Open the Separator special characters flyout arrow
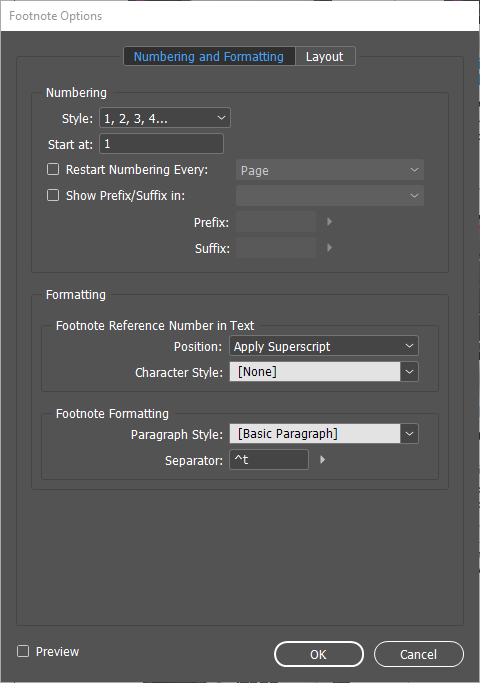 [322, 460]
